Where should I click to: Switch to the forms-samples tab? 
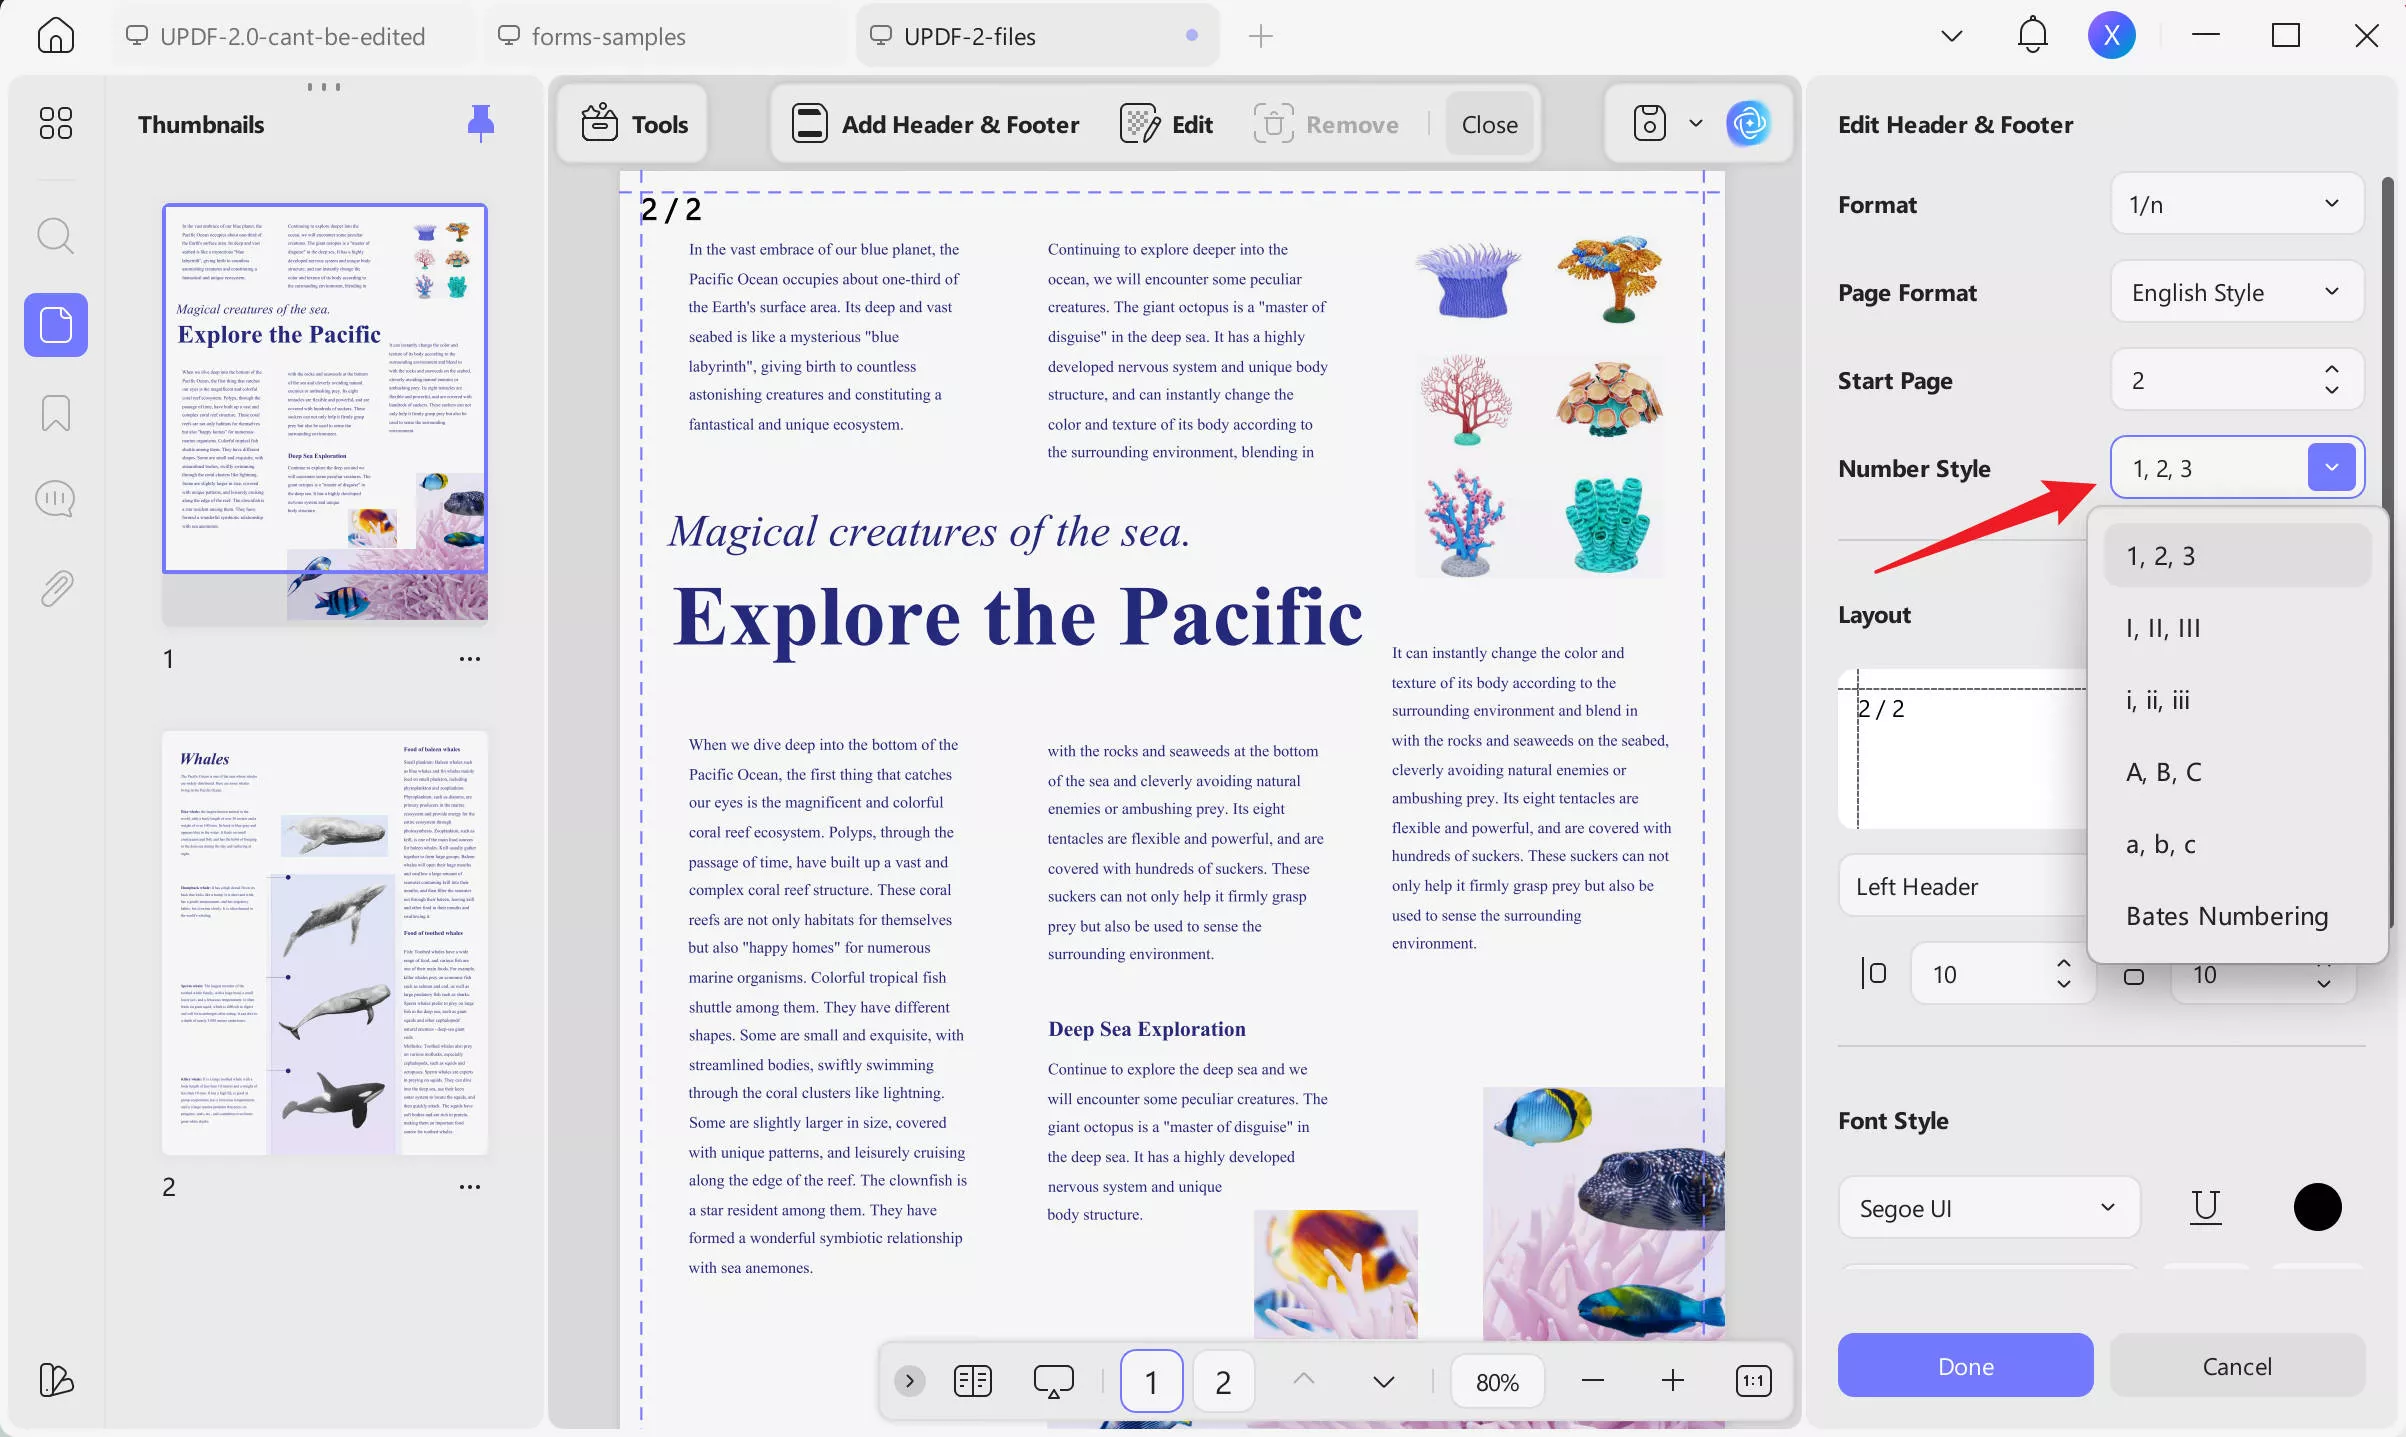coord(608,36)
